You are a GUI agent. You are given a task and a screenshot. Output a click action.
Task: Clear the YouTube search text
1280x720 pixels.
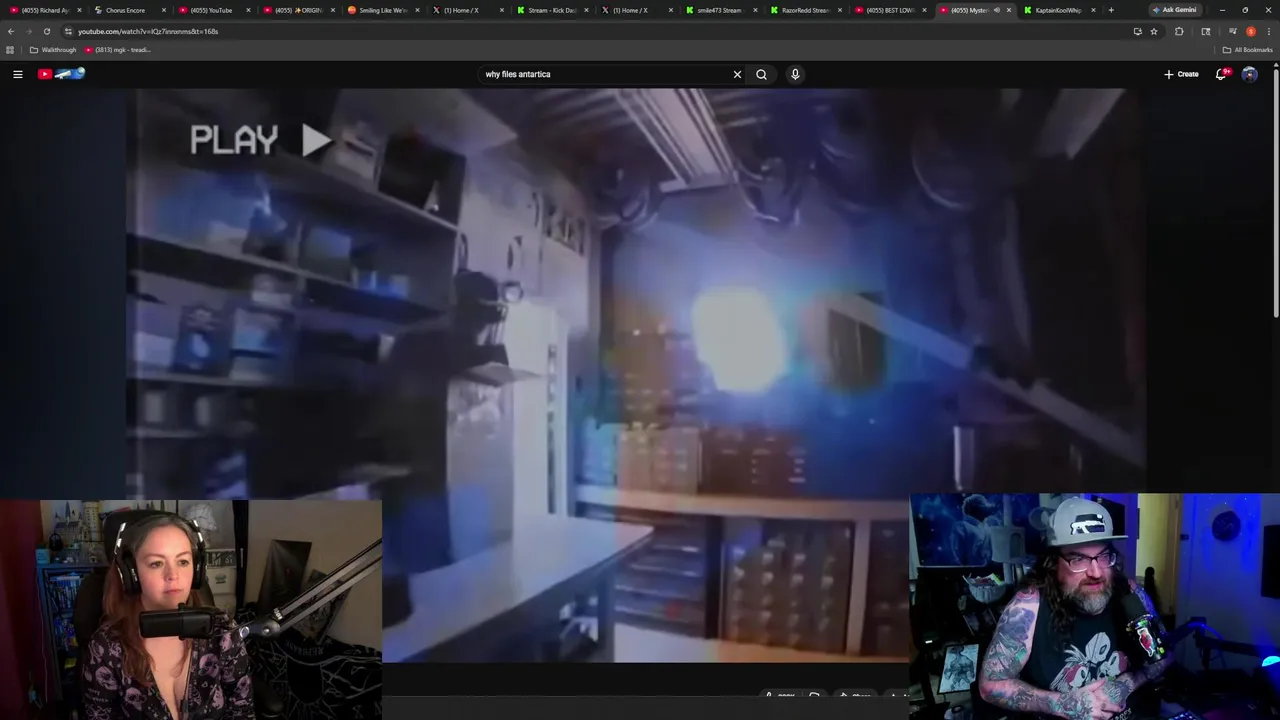[x=737, y=74]
